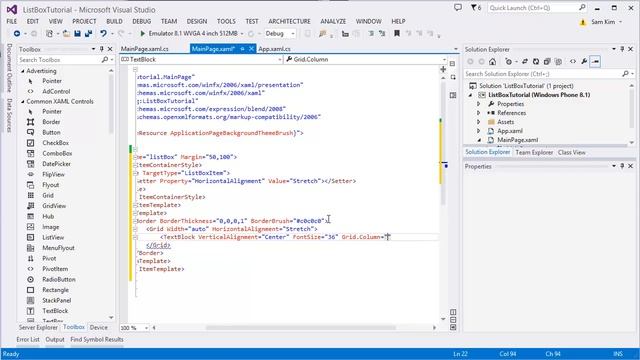Select the Hub control in Toolbox

(x=48, y=216)
